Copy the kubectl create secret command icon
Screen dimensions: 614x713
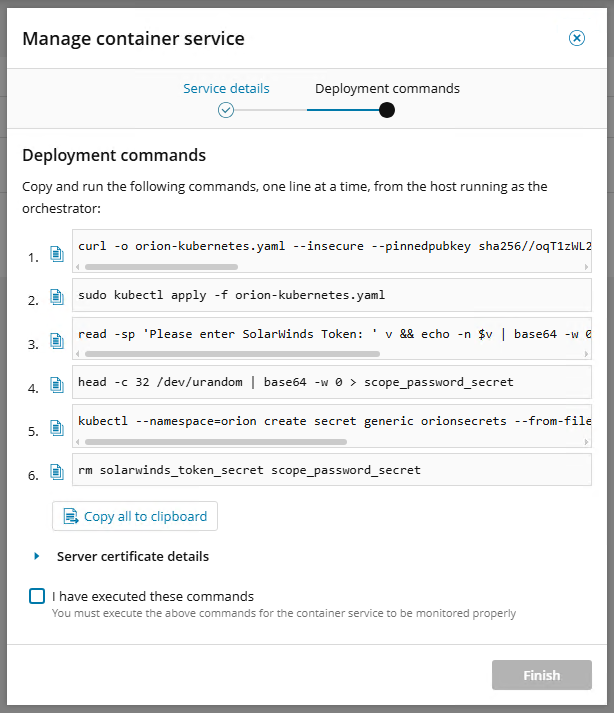pos(57,429)
